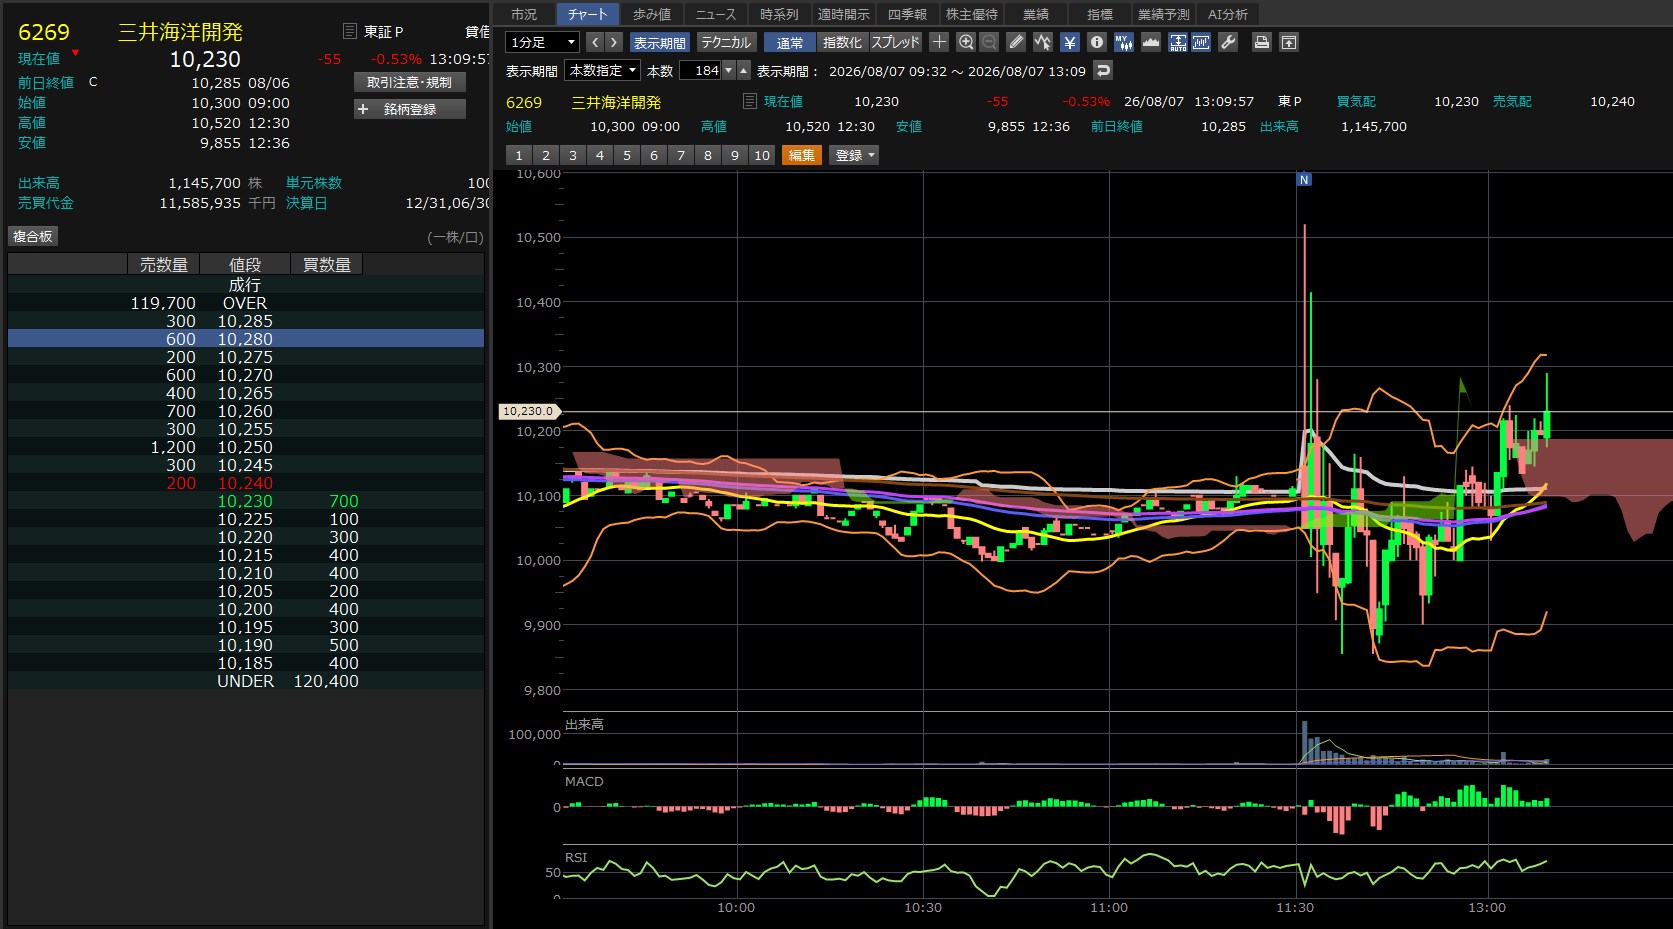Click the reset display period arrow icon
This screenshot has width=1673, height=929.
point(1103,71)
